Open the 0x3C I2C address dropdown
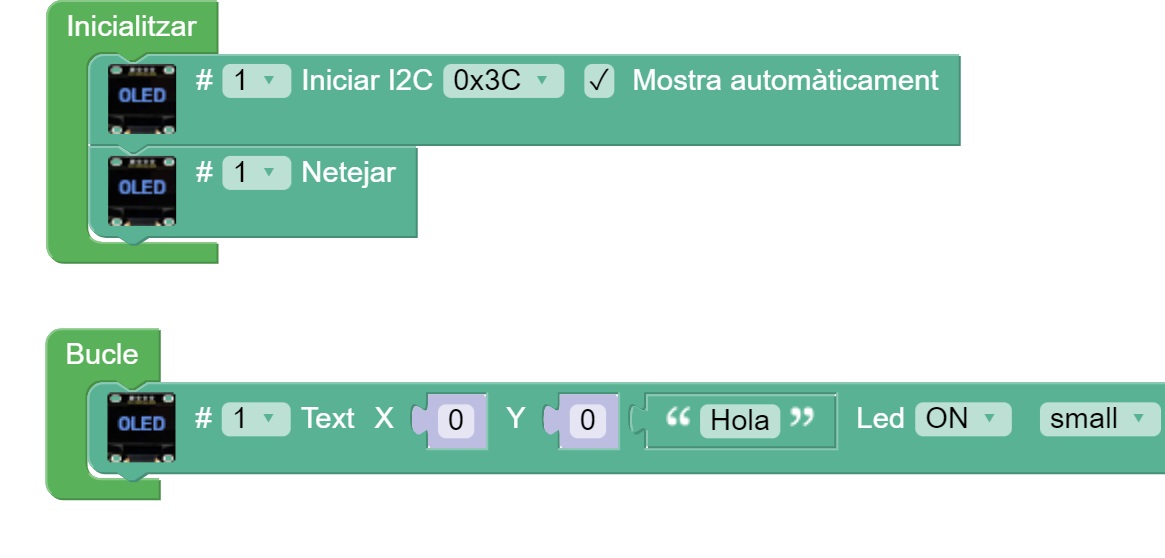 click(x=503, y=81)
